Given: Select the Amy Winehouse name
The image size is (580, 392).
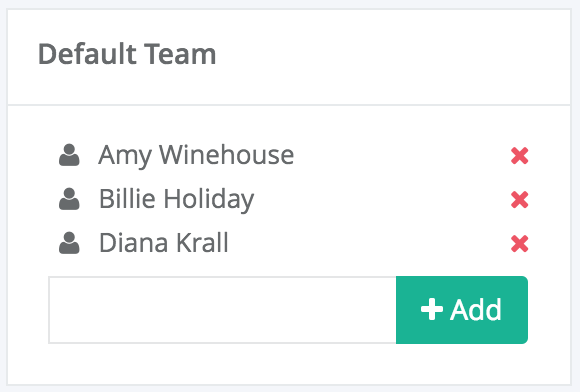Looking at the screenshot, I should (196, 155).
